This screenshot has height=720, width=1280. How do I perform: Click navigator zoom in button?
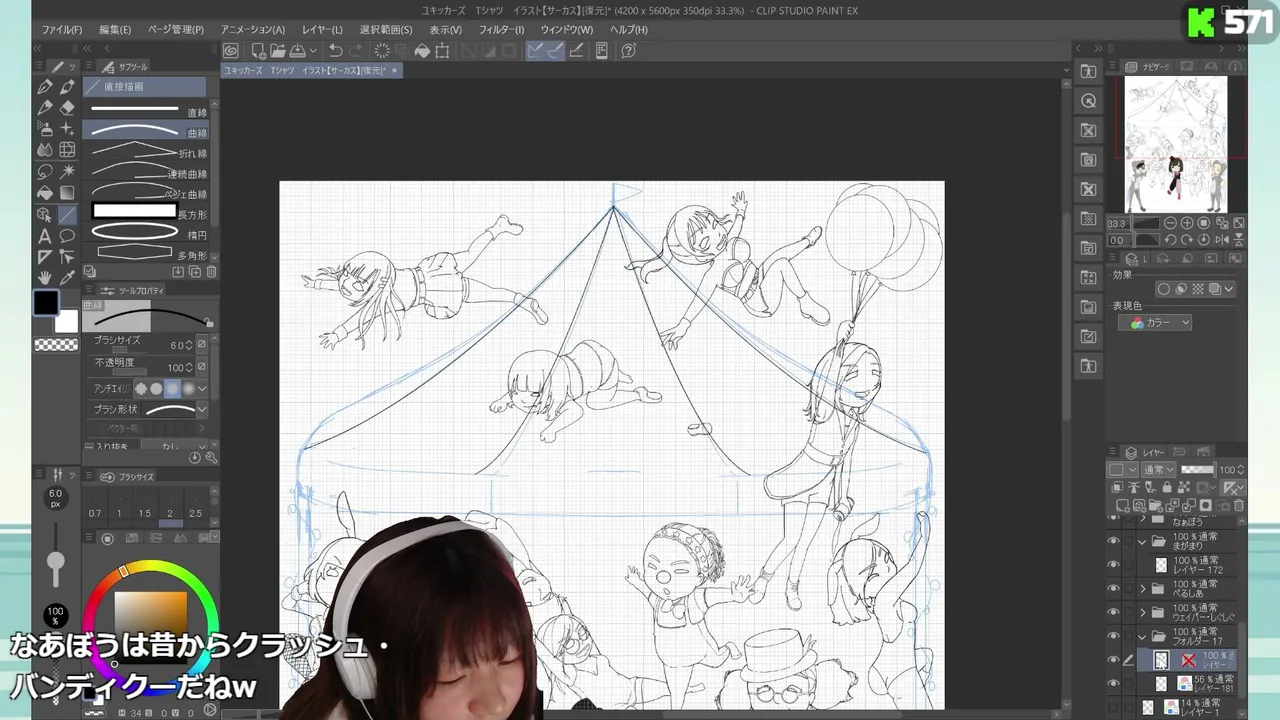click(1187, 223)
